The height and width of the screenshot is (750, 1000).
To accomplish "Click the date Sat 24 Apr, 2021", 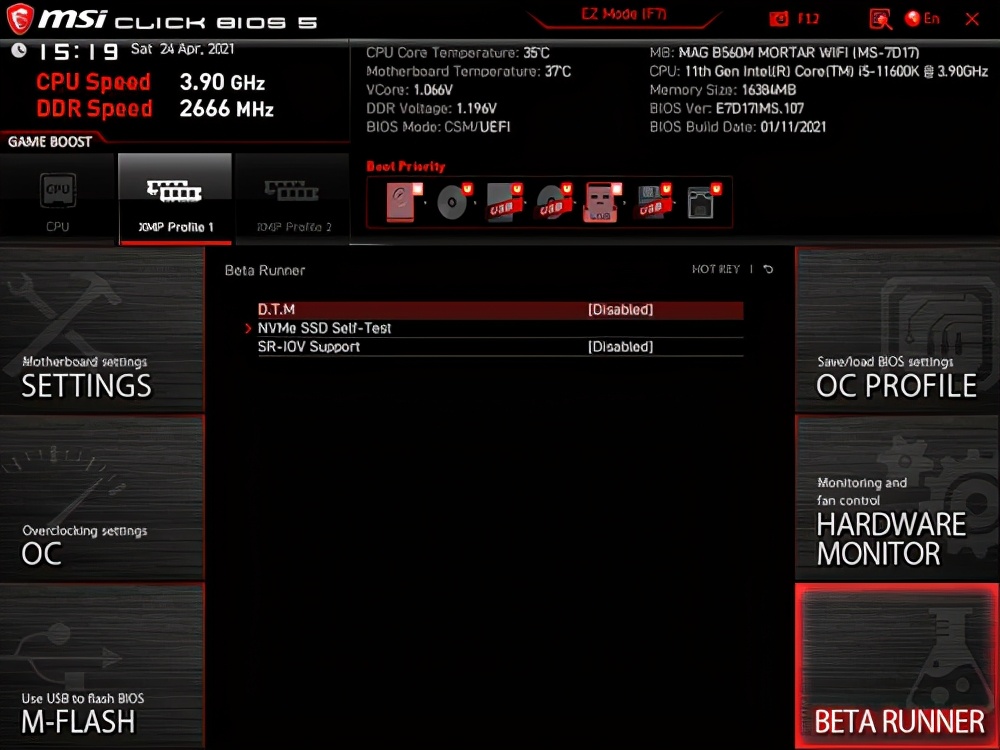I will pos(182,49).
